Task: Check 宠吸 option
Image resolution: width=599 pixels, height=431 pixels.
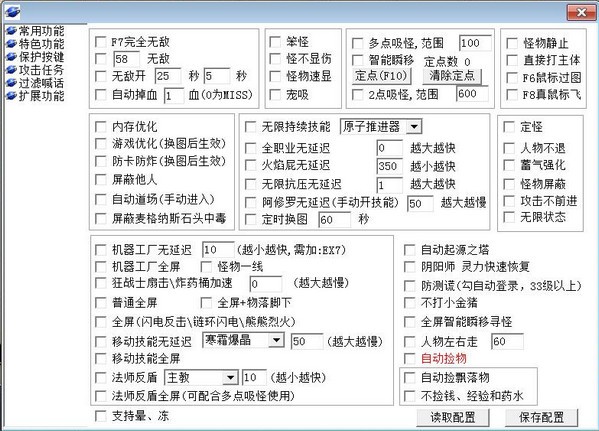Action: point(275,94)
